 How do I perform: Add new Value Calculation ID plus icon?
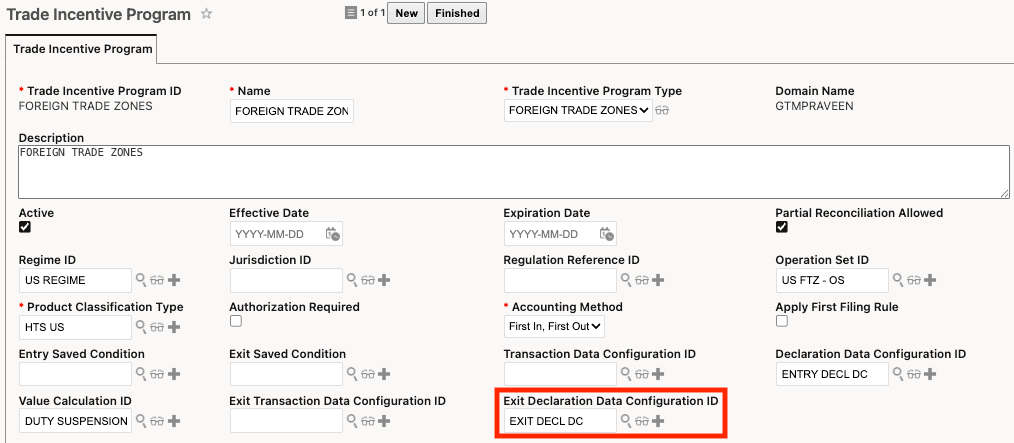click(x=174, y=421)
